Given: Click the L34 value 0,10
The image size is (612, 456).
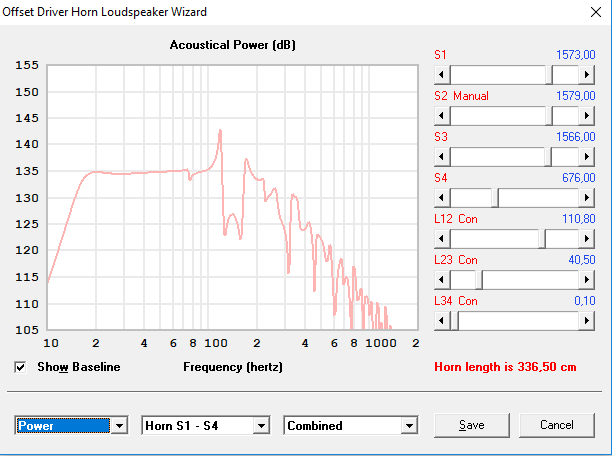Looking at the screenshot, I should [585, 301].
